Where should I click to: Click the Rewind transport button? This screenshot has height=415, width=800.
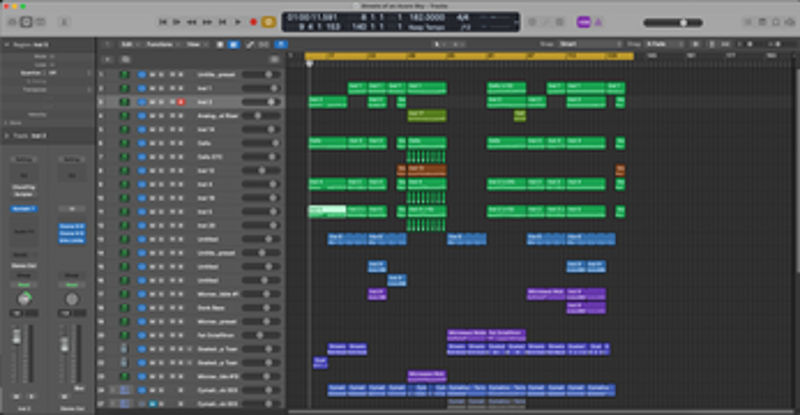point(192,22)
